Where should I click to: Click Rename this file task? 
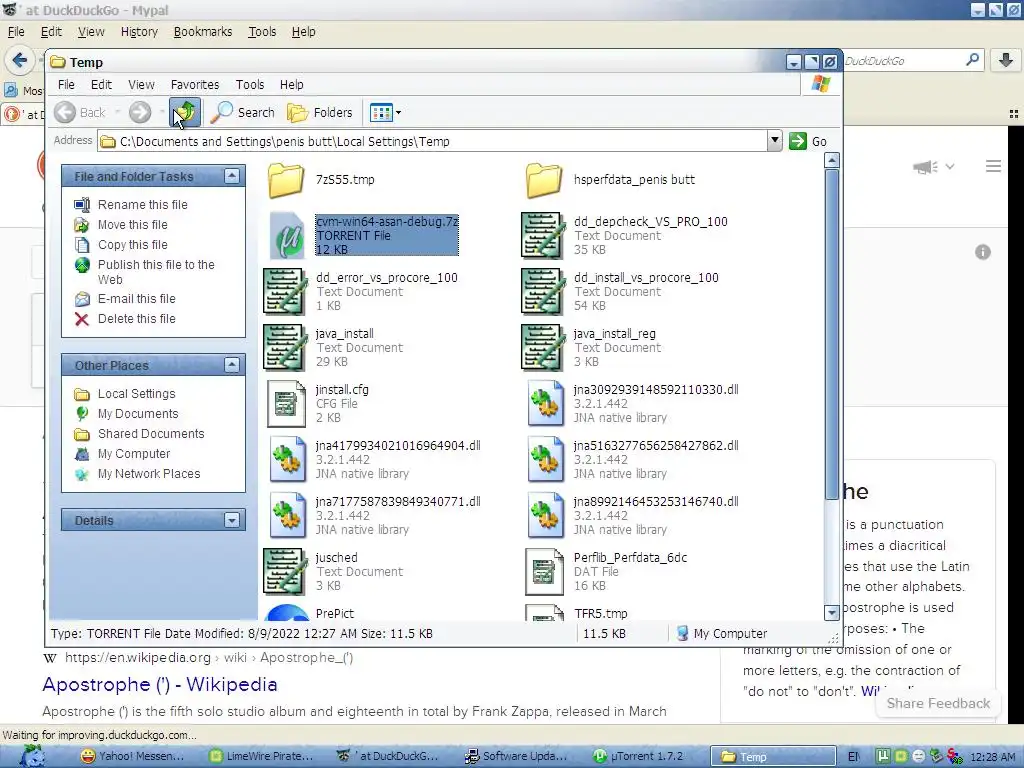tap(142, 204)
